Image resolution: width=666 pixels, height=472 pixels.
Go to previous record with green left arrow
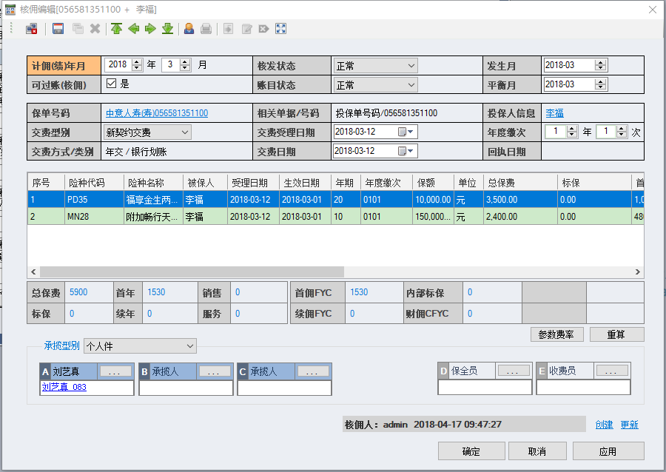[x=134, y=29]
